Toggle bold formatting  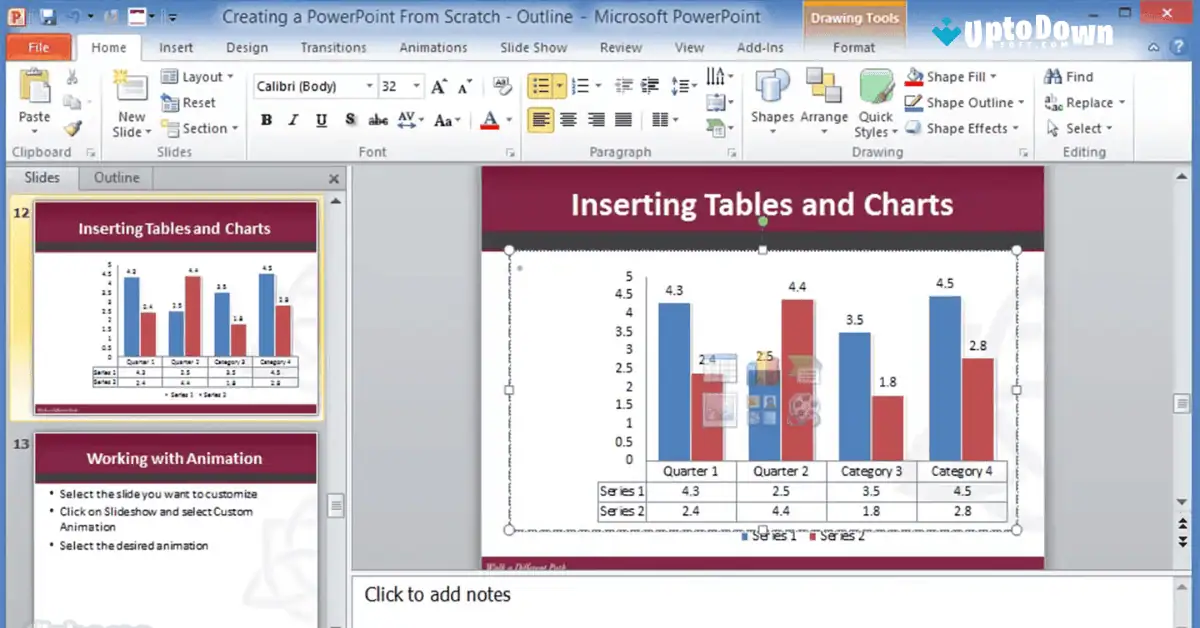coord(265,120)
